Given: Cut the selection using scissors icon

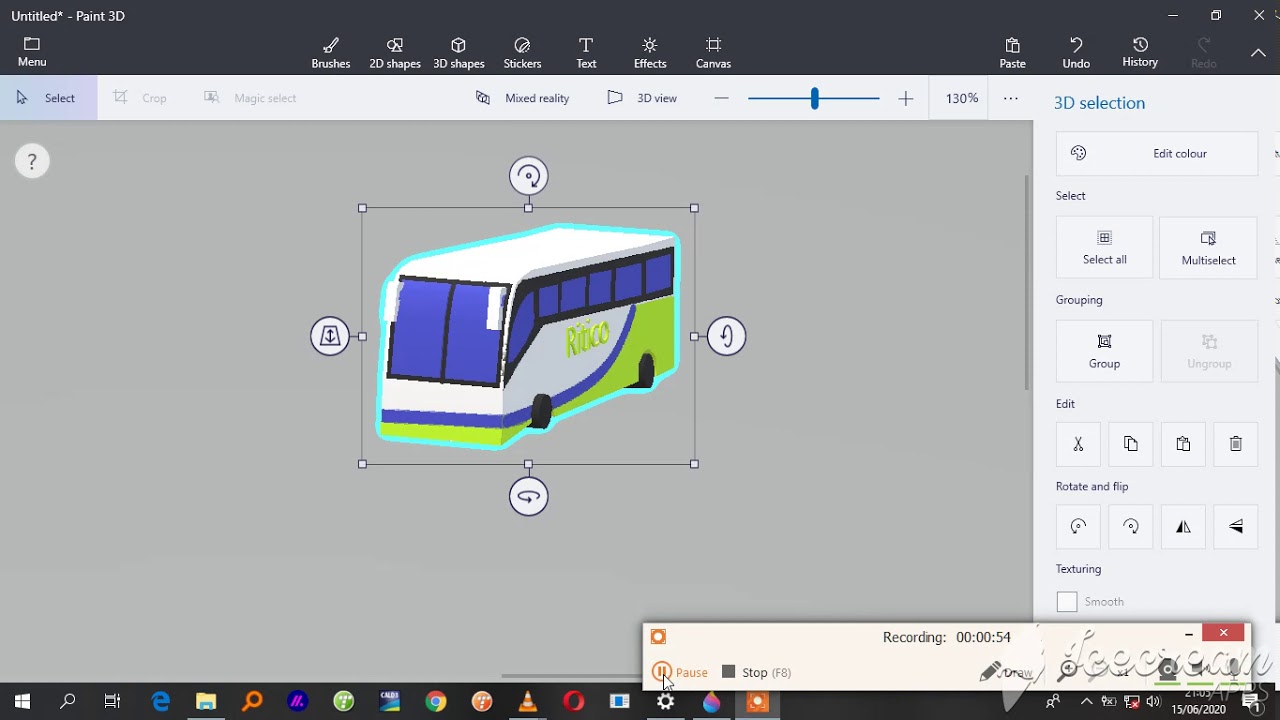Looking at the screenshot, I should point(1078,444).
